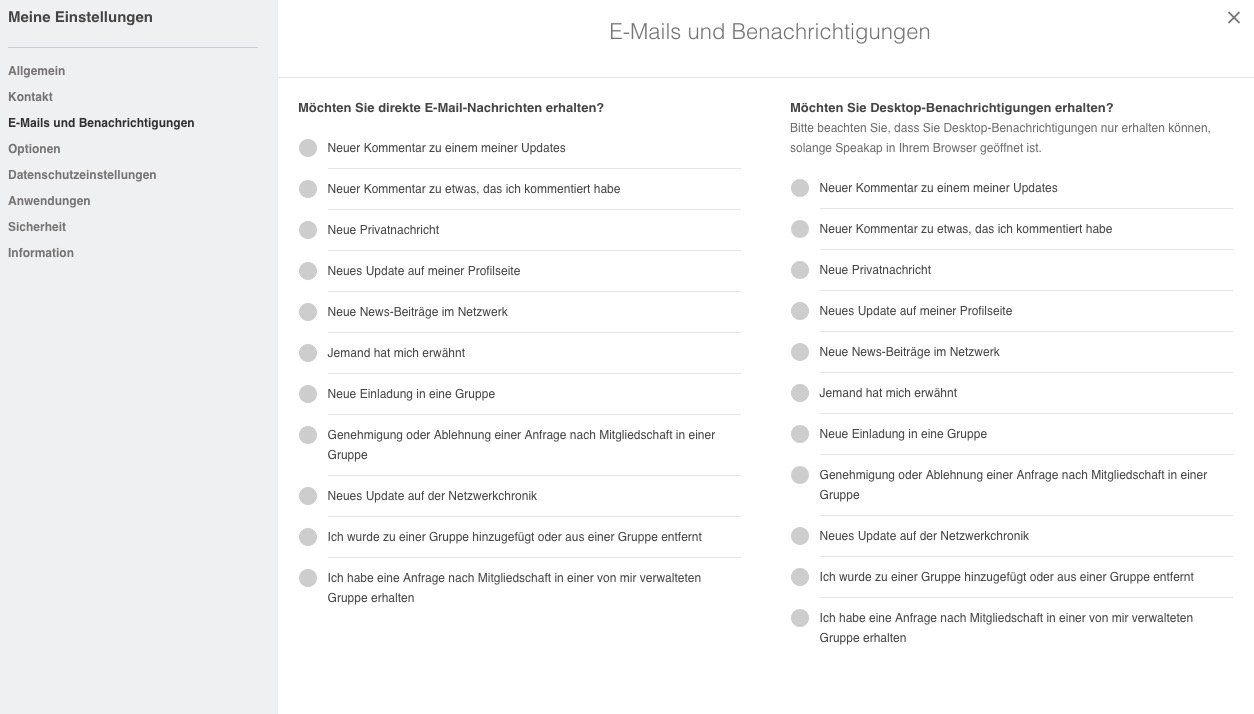
Task: Toggle email for Neue News-Beiträge im Netzwerk
Action: [308, 312]
